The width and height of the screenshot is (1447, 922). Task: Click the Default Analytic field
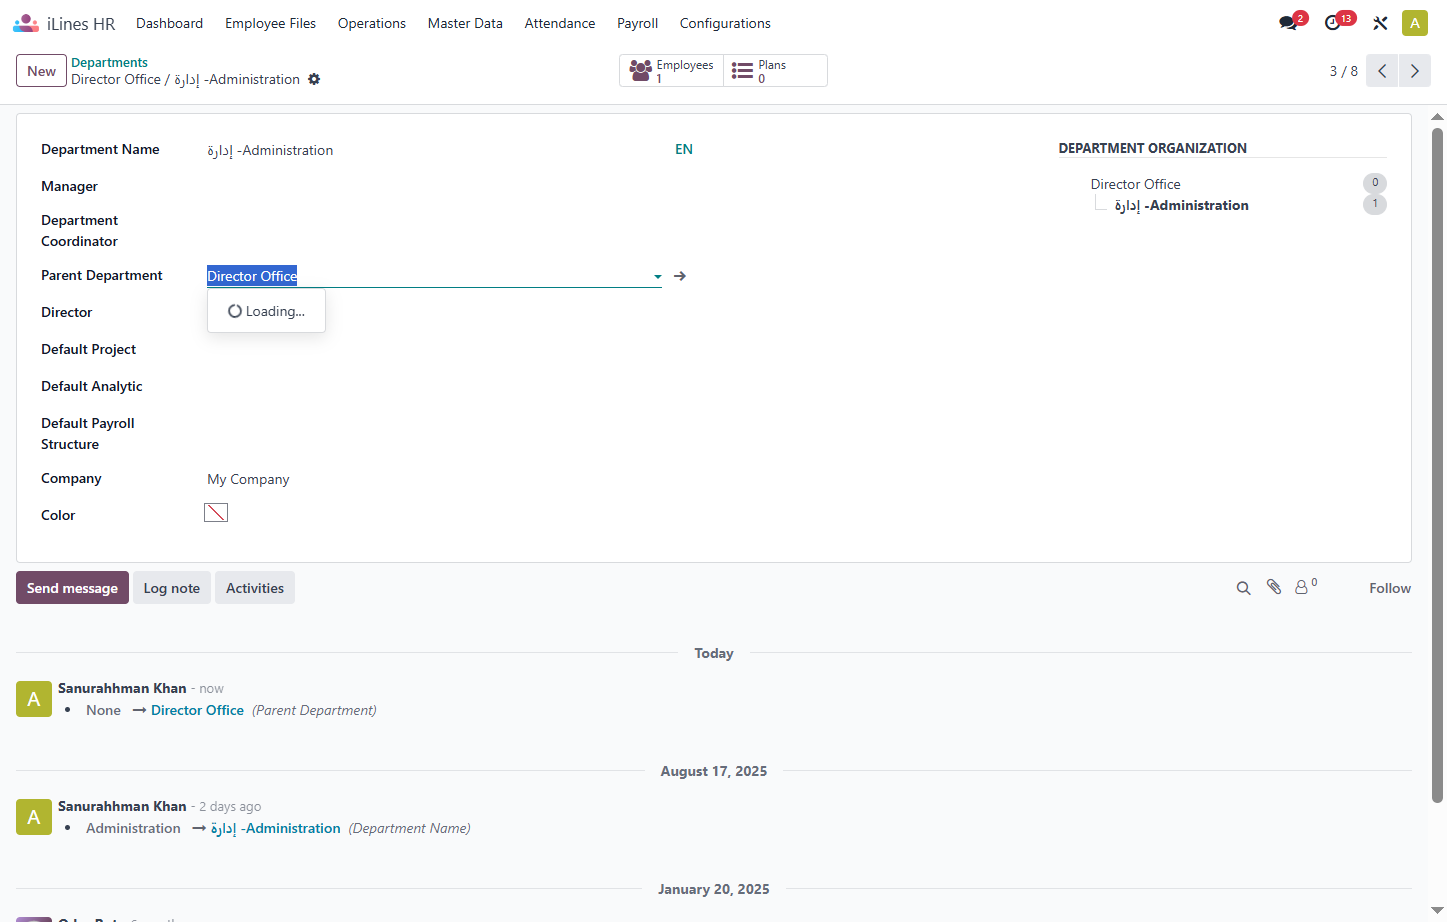click(434, 387)
